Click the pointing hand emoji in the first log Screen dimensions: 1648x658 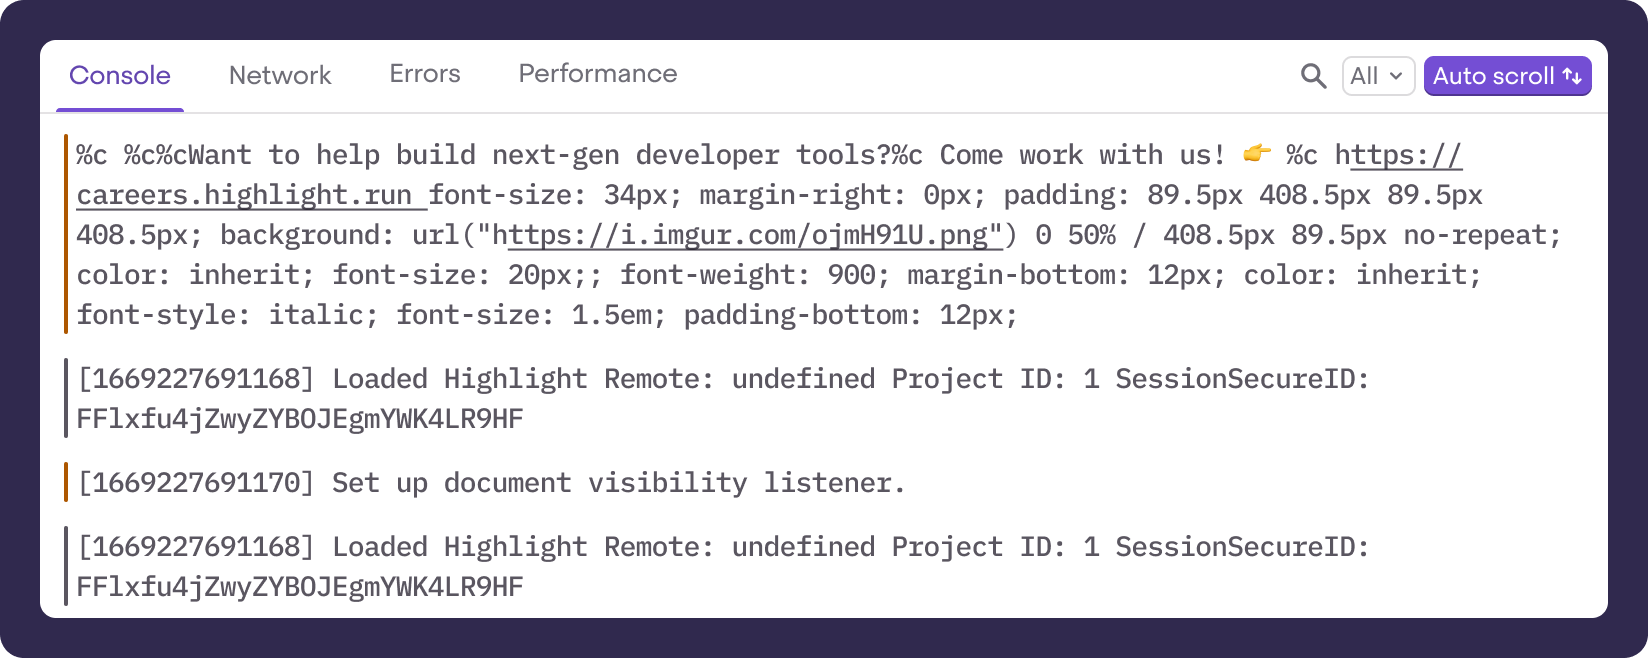pos(1256,154)
